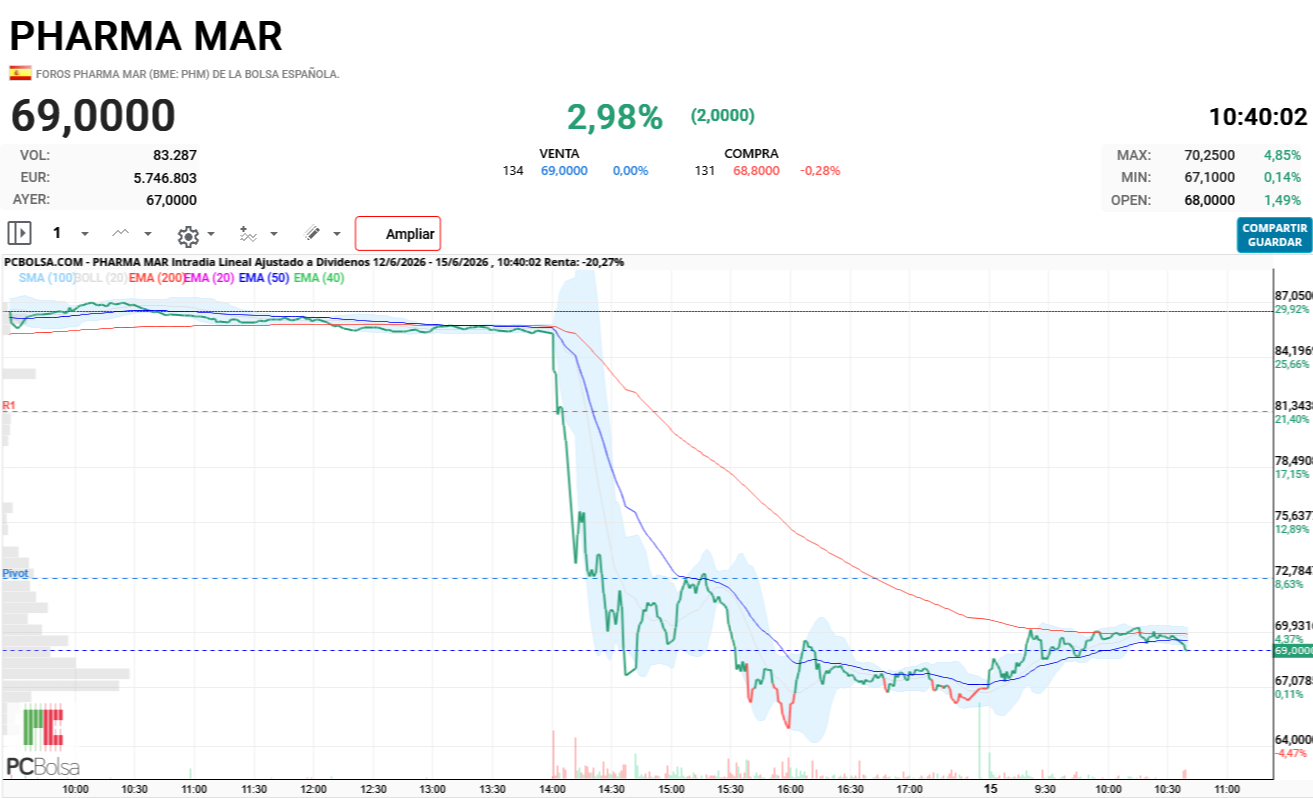Click the green 69,000 price tag on axis
The image size is (1313, 798).
pyautogui.click(x=1292, y=650)
